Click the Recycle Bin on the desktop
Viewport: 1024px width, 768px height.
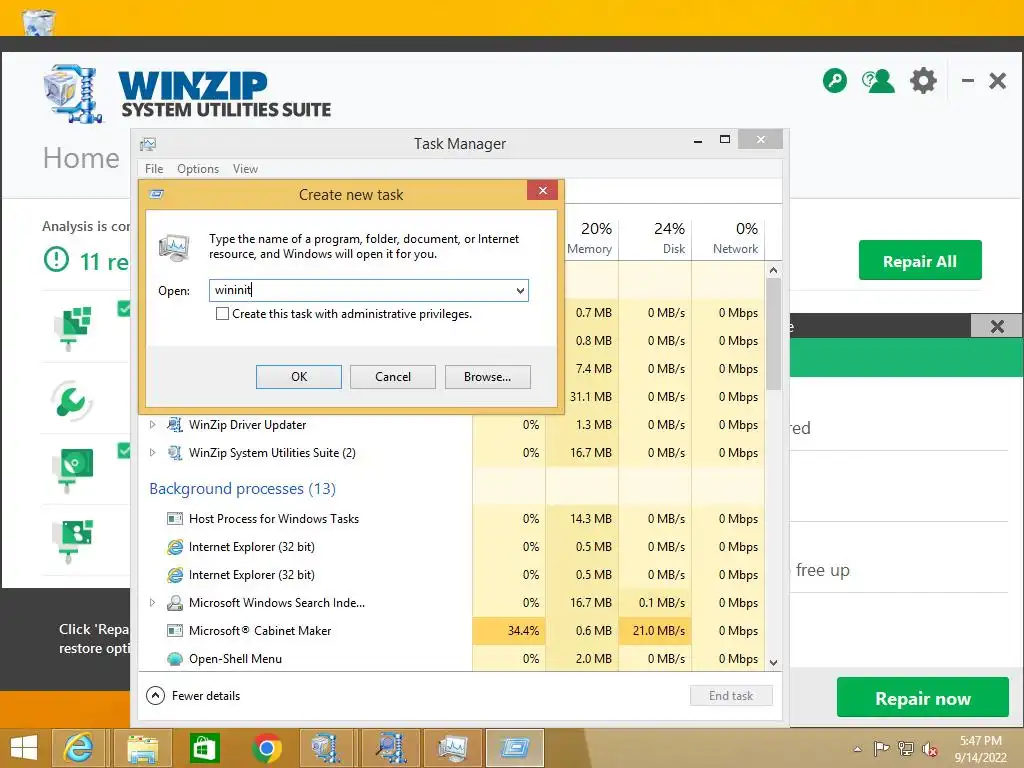click(x=39, y=22)
